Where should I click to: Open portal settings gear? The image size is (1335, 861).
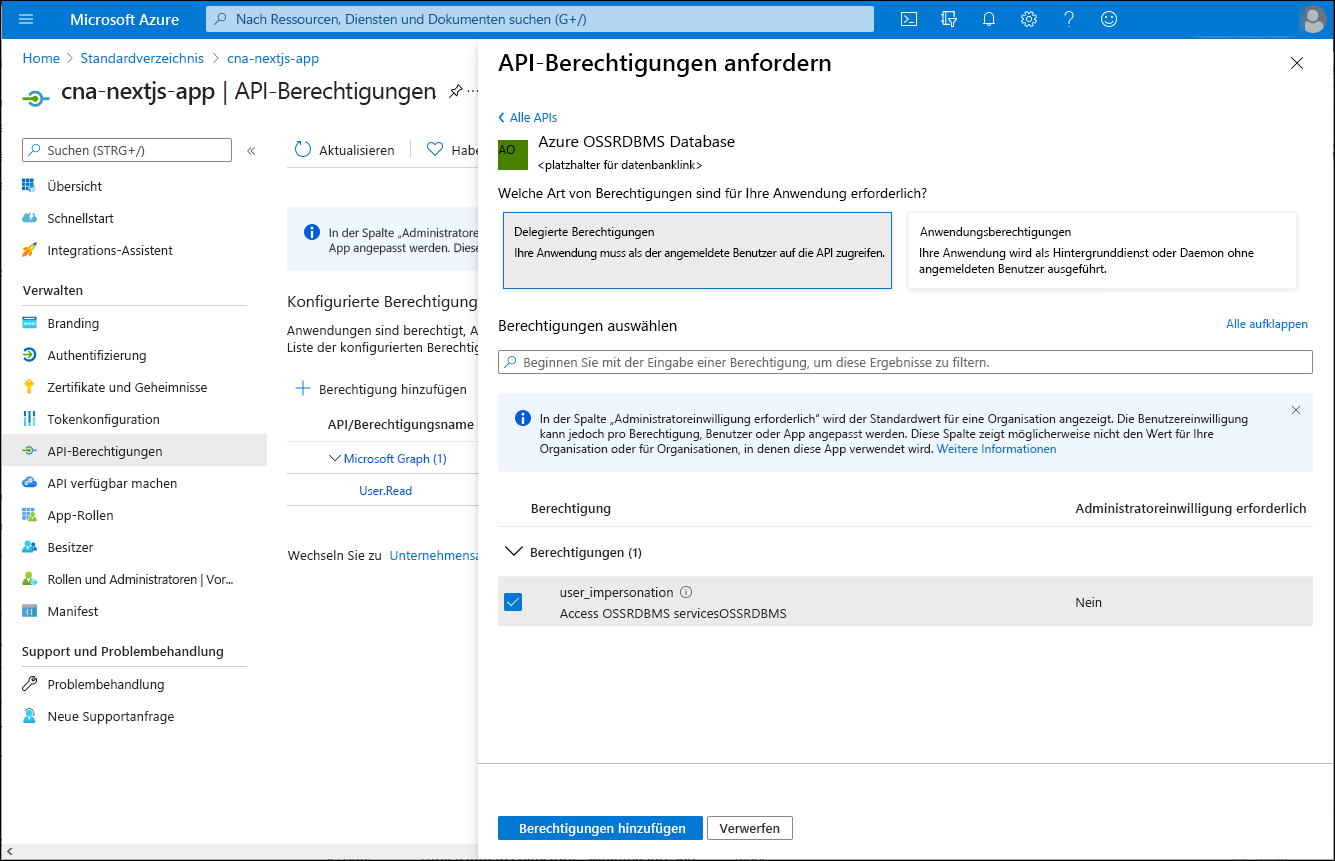point(1029,19)
